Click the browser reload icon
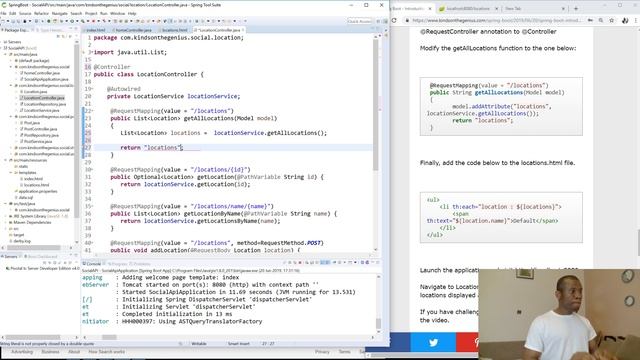The width and height of the screenshot is (640, 360). (394, 20)
